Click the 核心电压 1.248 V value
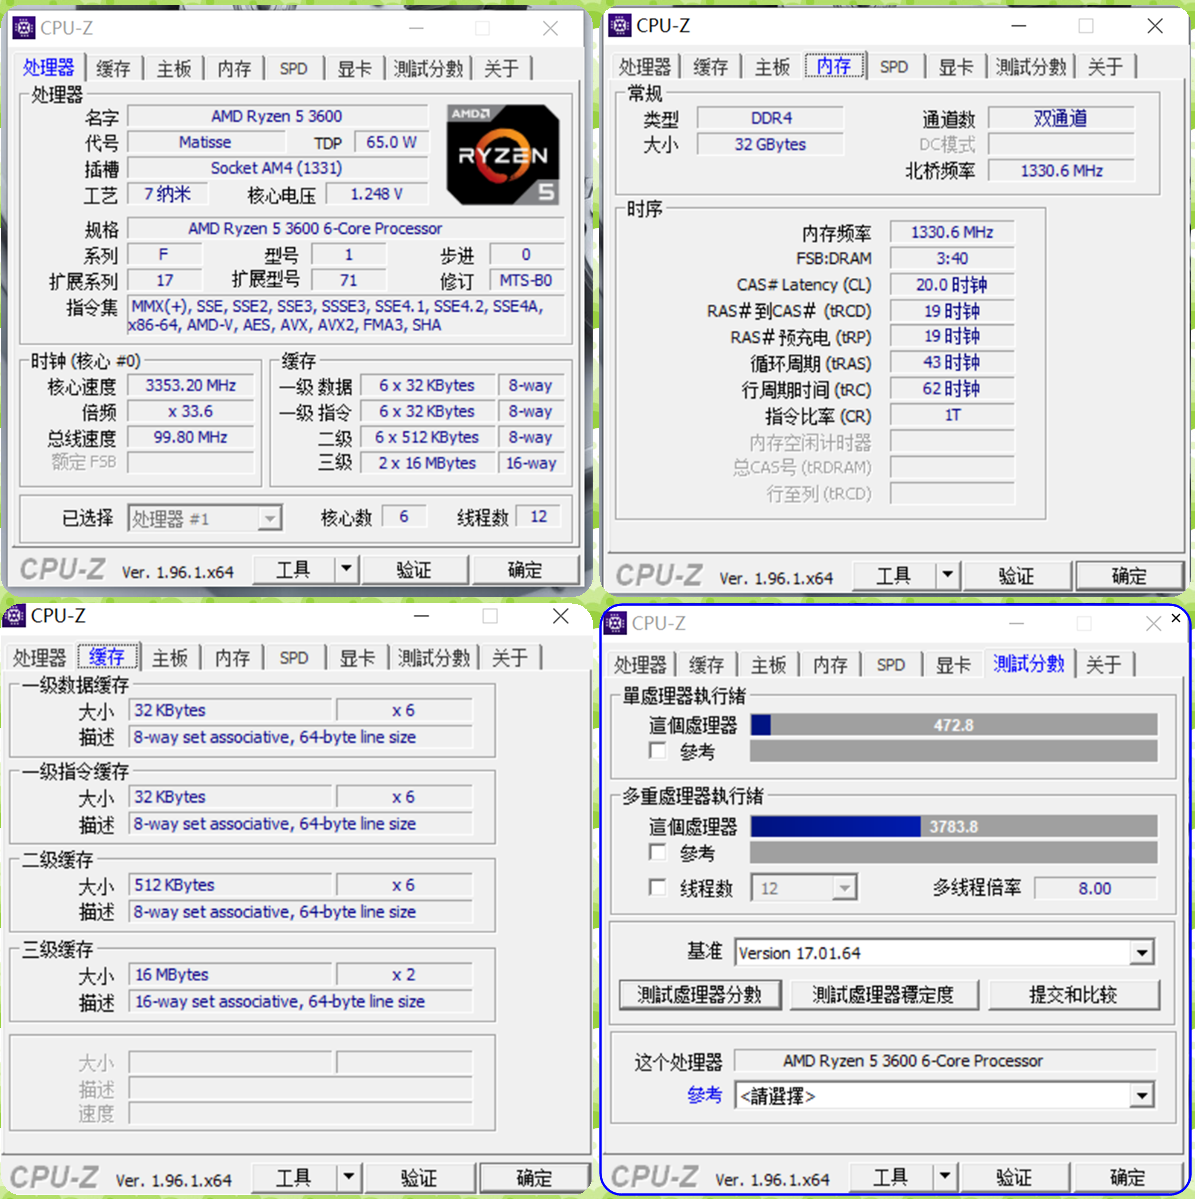The height and width of the screenshot is (1199, 1195). pos(376,194)
